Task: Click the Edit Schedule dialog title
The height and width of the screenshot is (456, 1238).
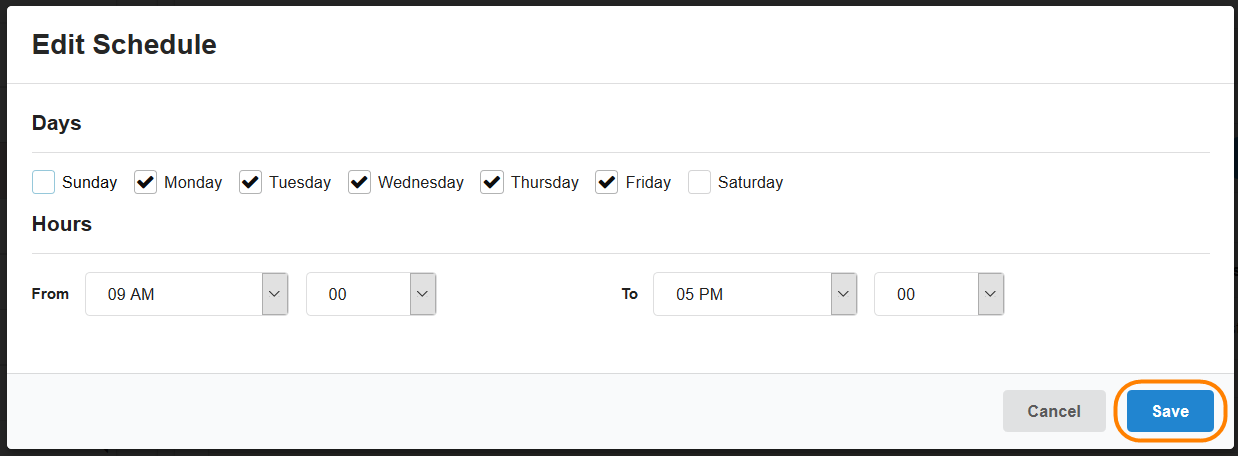Action: tap(124, 44)
